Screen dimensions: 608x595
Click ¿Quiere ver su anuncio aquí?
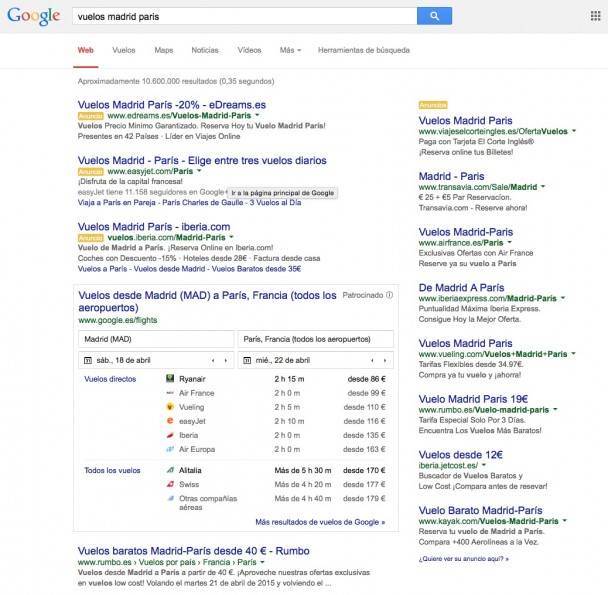[x=463, y=559]
